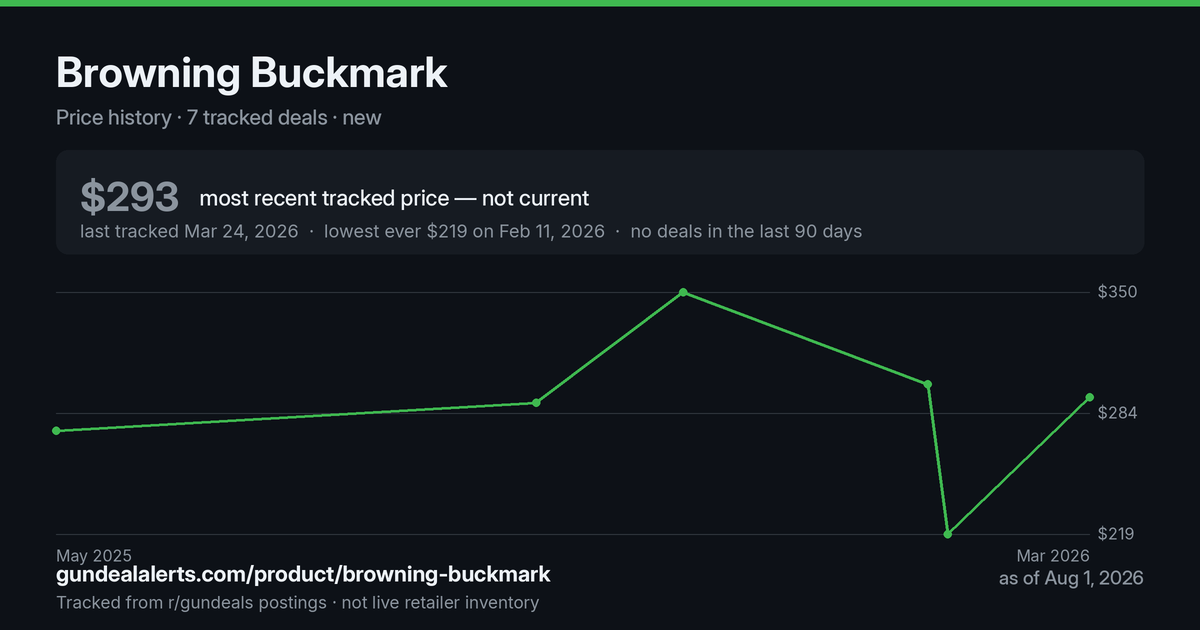Screen dimensions: 1200x630
Task: Click the Browning Buckmark title
Action: click(x=252, y=74)
